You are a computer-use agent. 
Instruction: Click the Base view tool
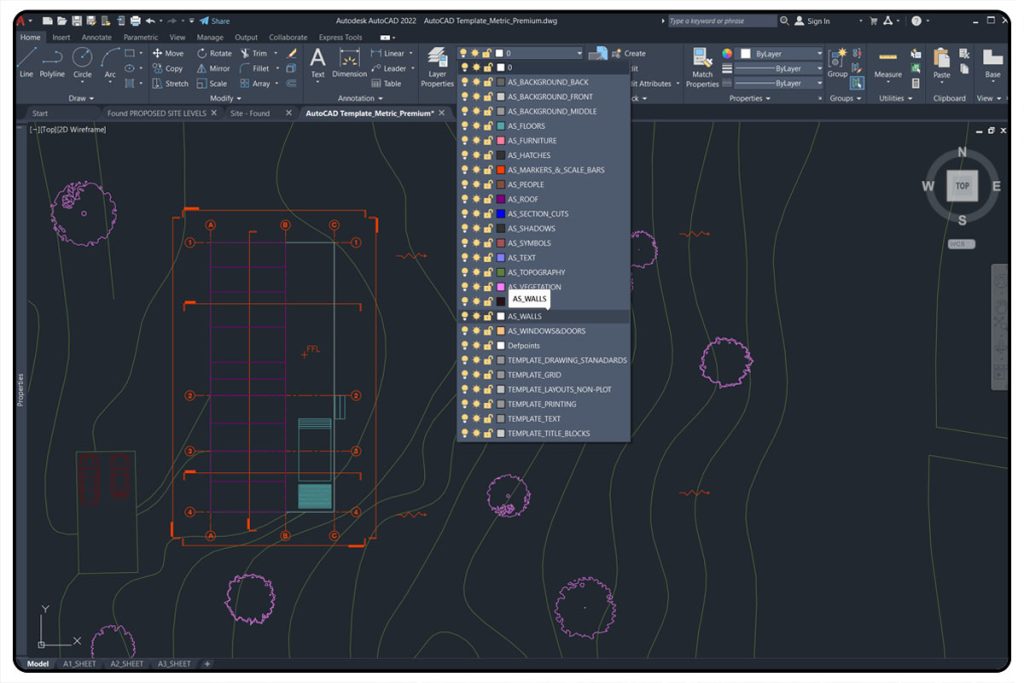pos(993,64)
